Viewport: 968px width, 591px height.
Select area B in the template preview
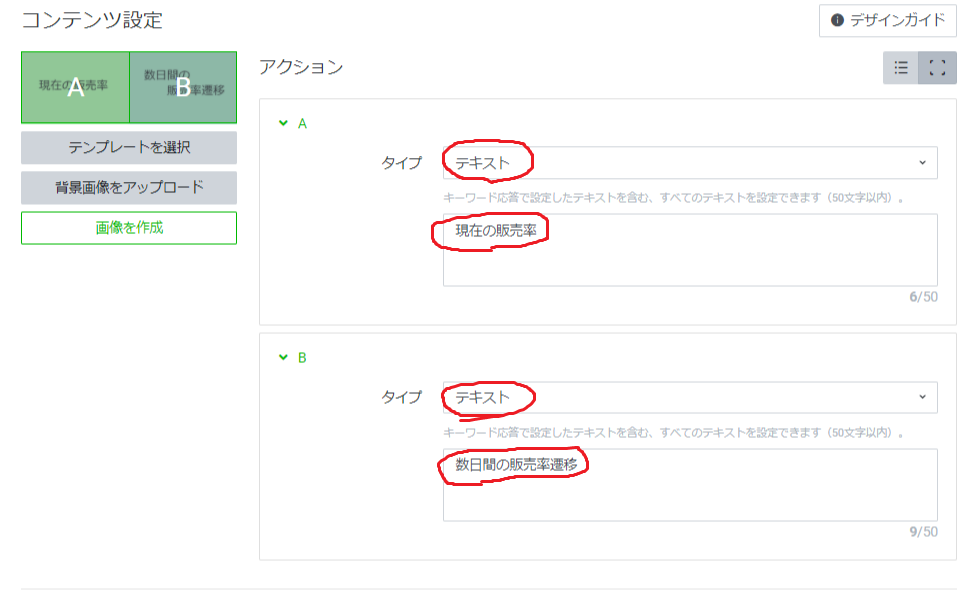tap(185, 87)
